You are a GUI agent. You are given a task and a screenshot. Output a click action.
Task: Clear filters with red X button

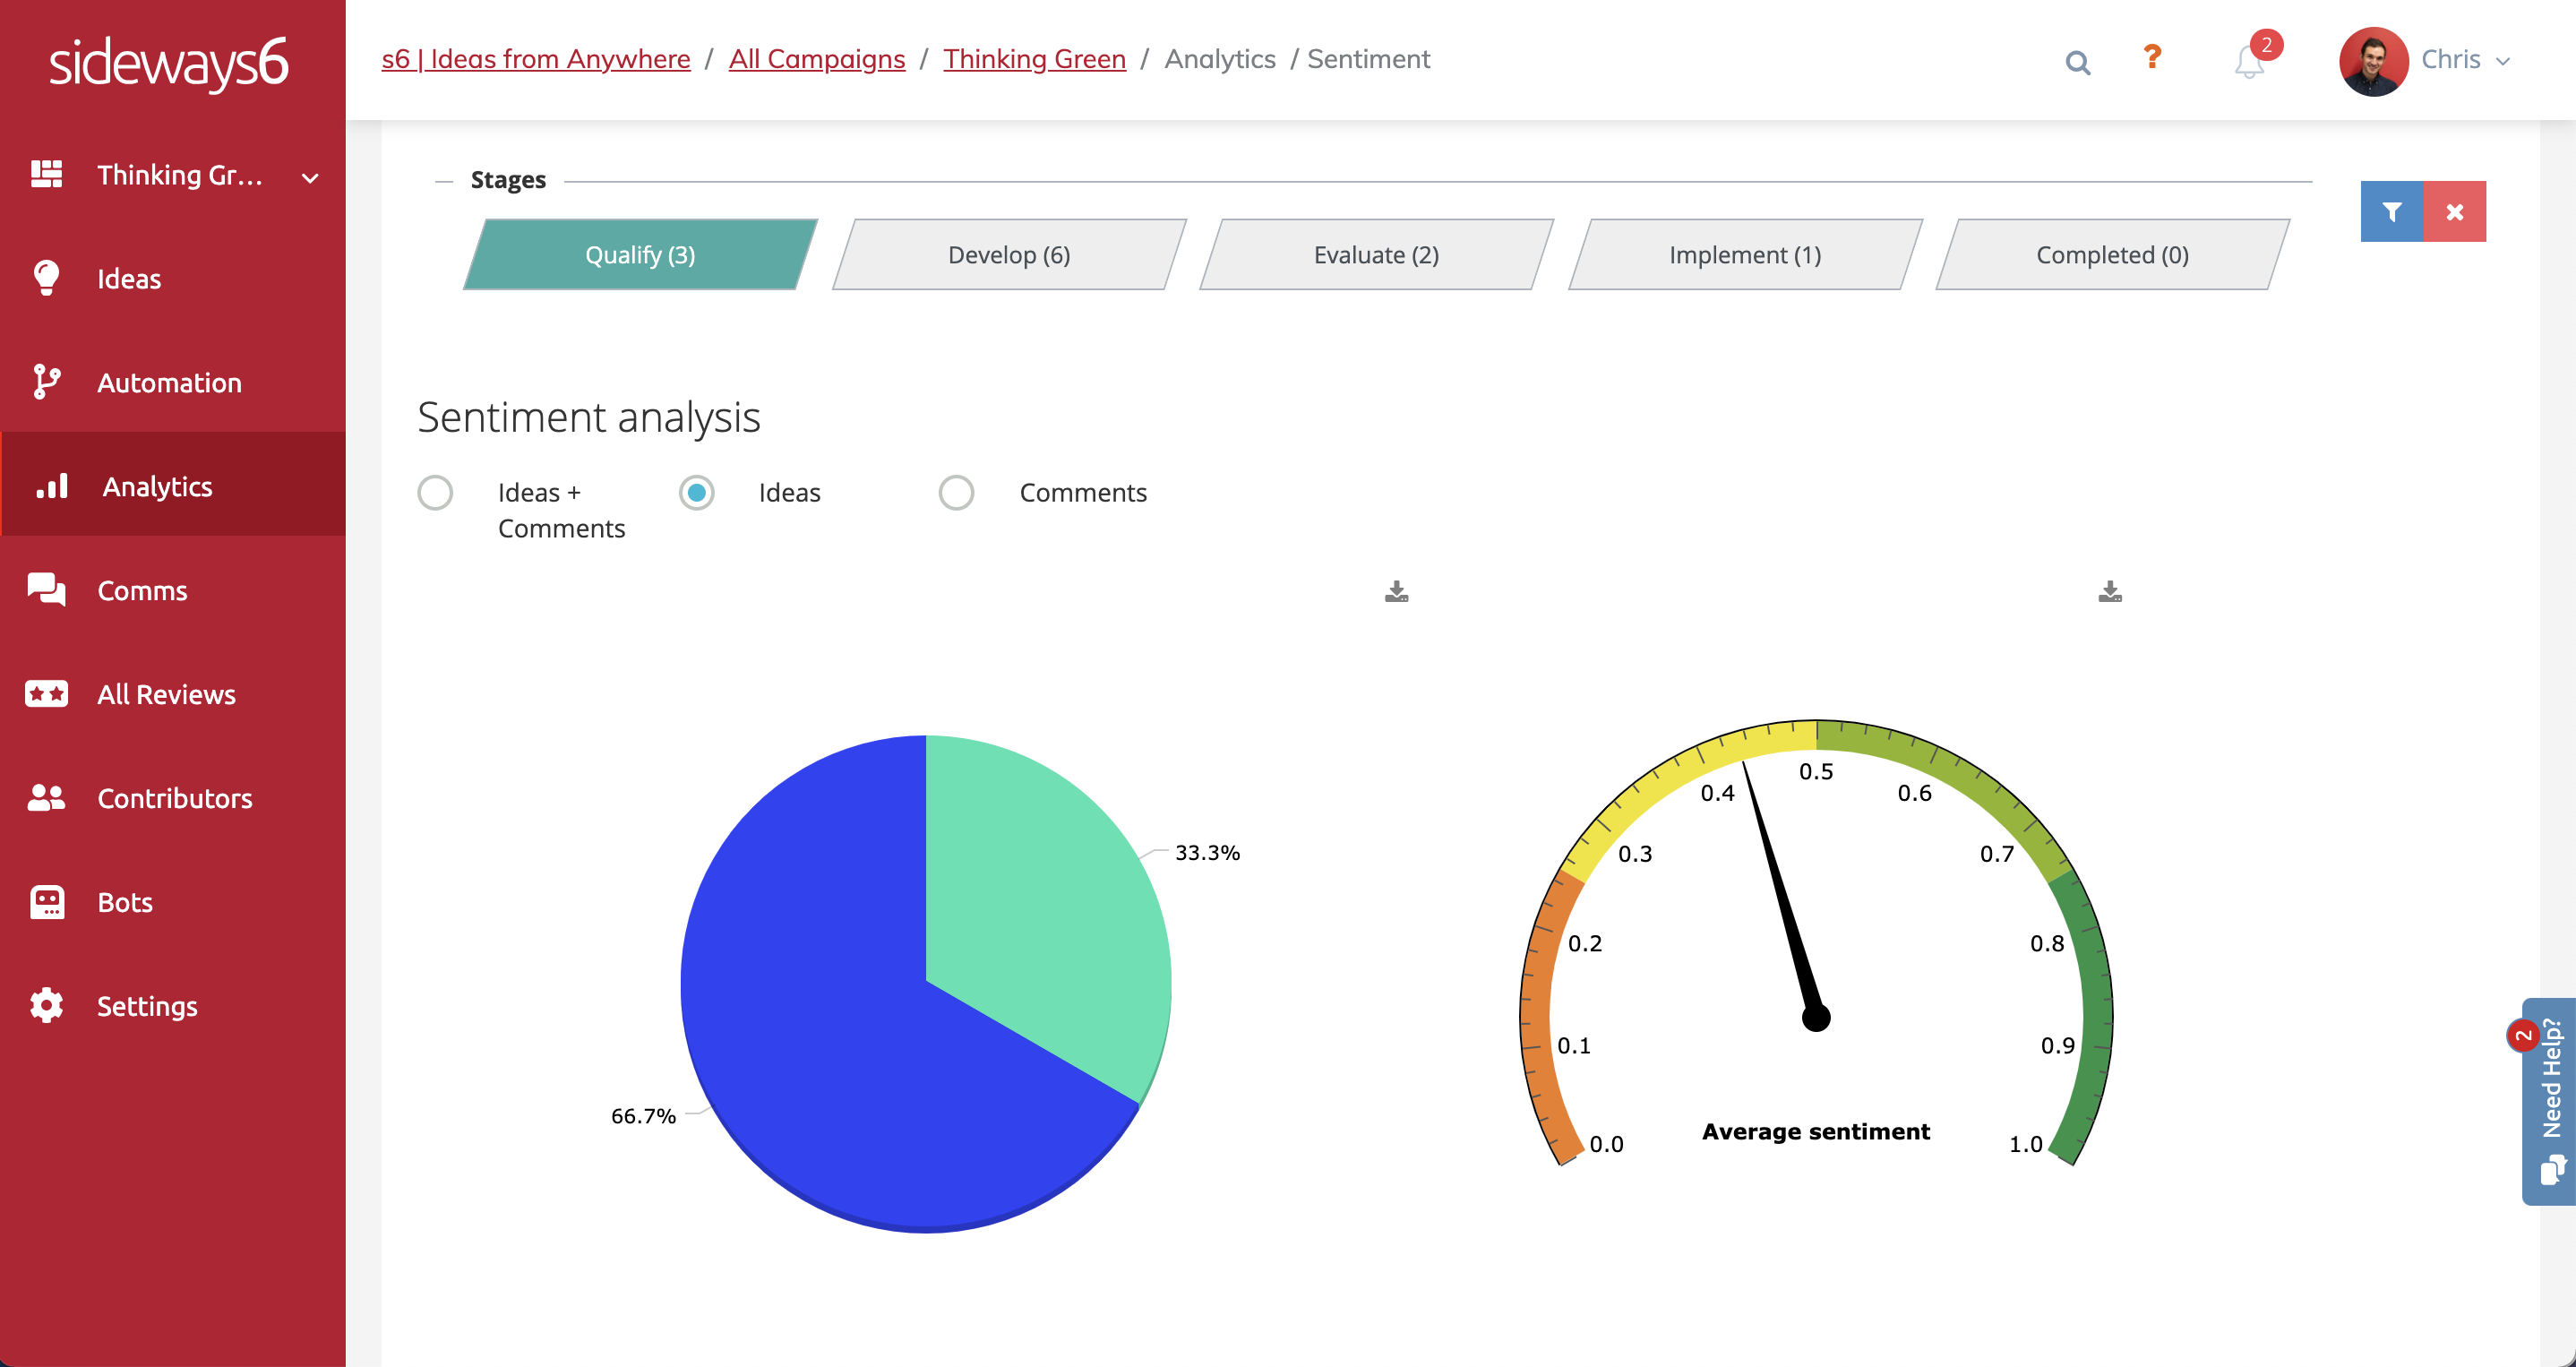2454,211
